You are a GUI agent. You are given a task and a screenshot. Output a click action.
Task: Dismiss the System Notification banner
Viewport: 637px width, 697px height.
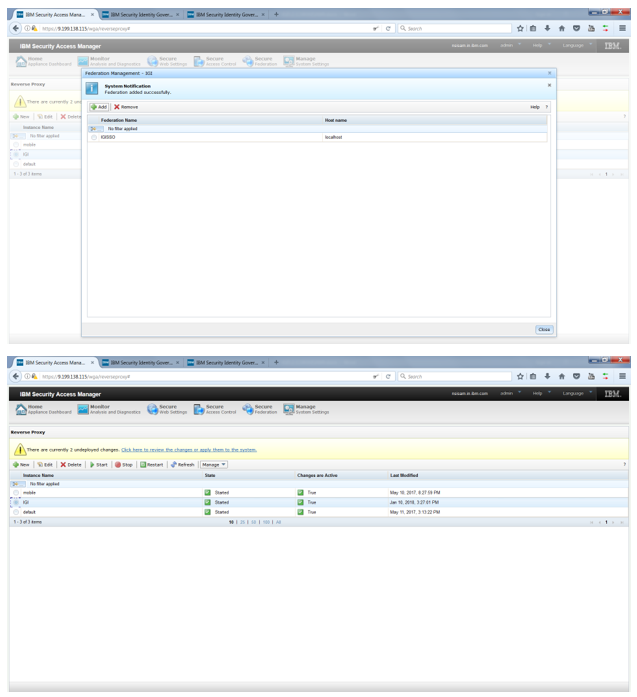pyautogui.click(x=549, y=85)
